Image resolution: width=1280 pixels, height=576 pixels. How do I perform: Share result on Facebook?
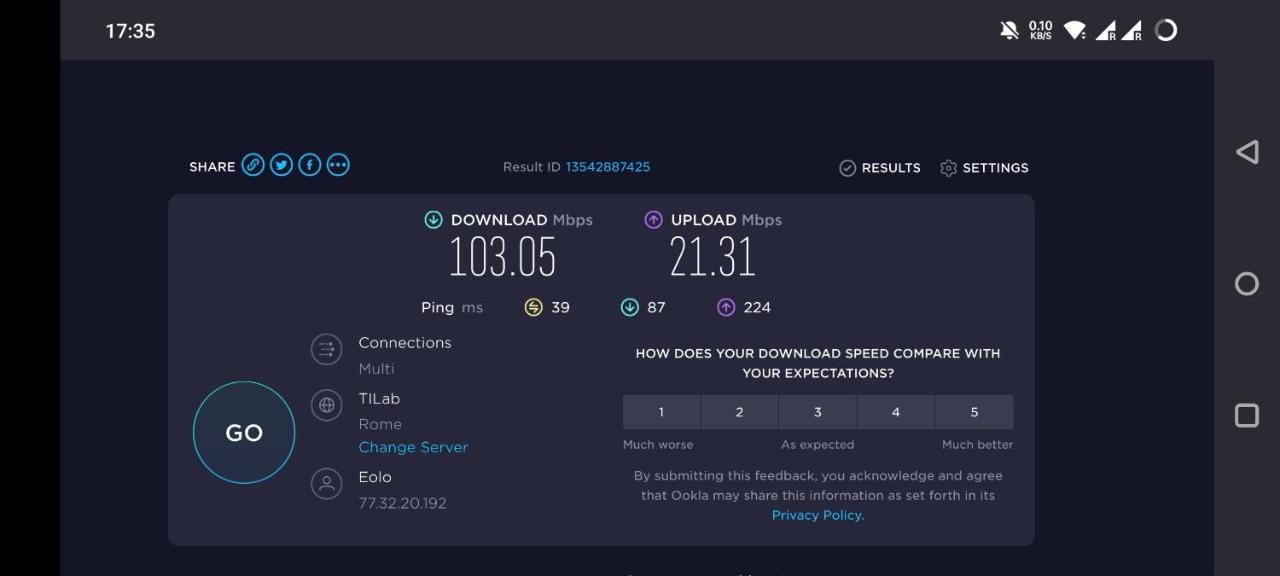click(310, 165)
